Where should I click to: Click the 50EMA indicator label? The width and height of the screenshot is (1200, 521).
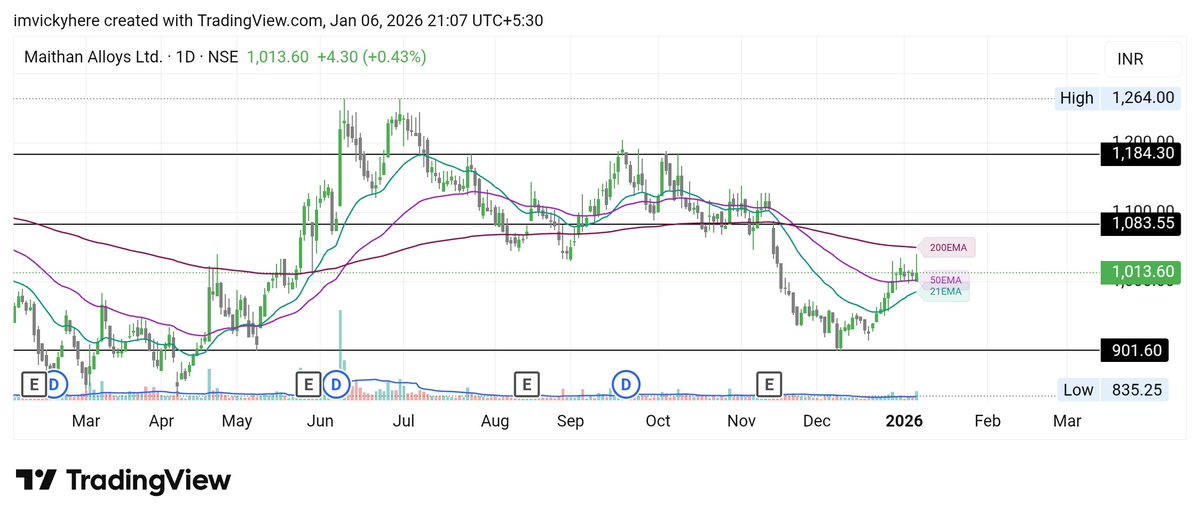pos(945,281)
